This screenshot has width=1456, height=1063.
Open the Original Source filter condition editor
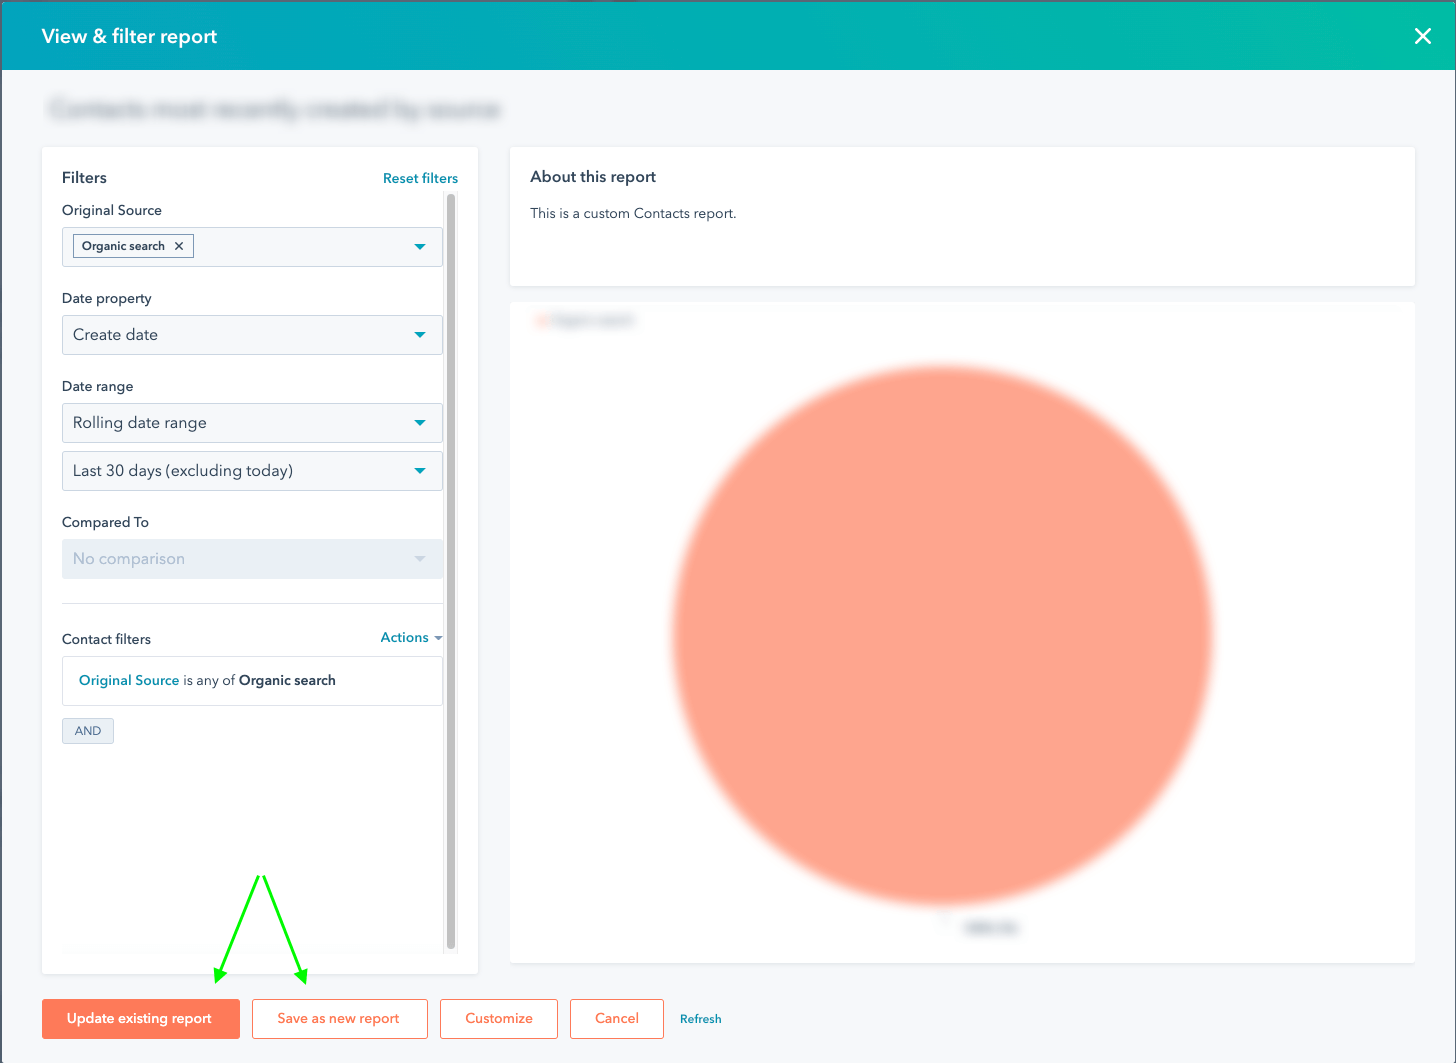252,680
